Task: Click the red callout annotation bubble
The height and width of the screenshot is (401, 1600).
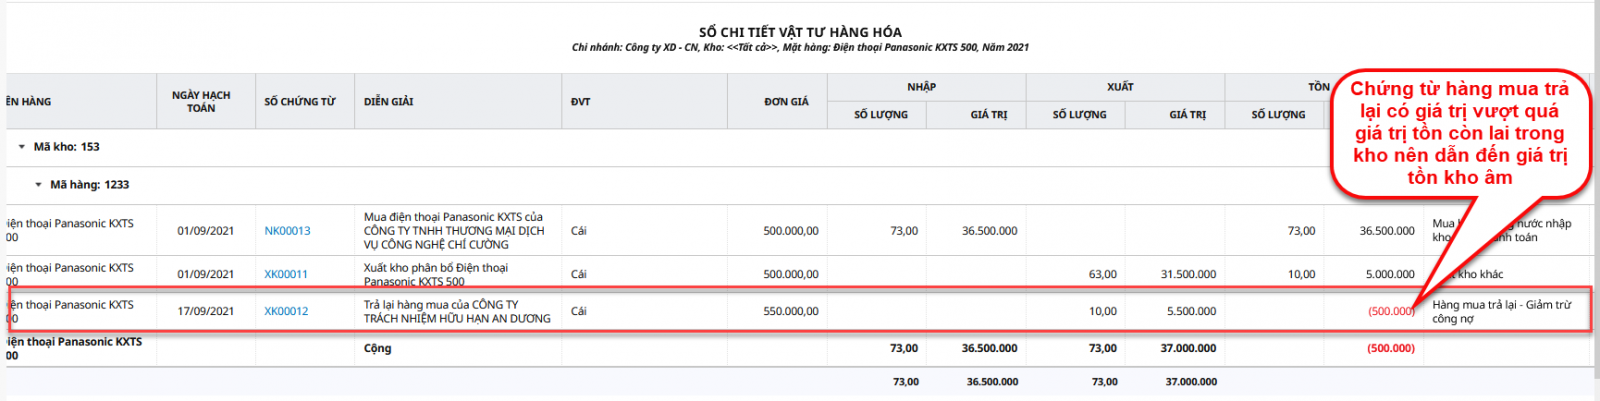Action: click(x=1459, y=133)
